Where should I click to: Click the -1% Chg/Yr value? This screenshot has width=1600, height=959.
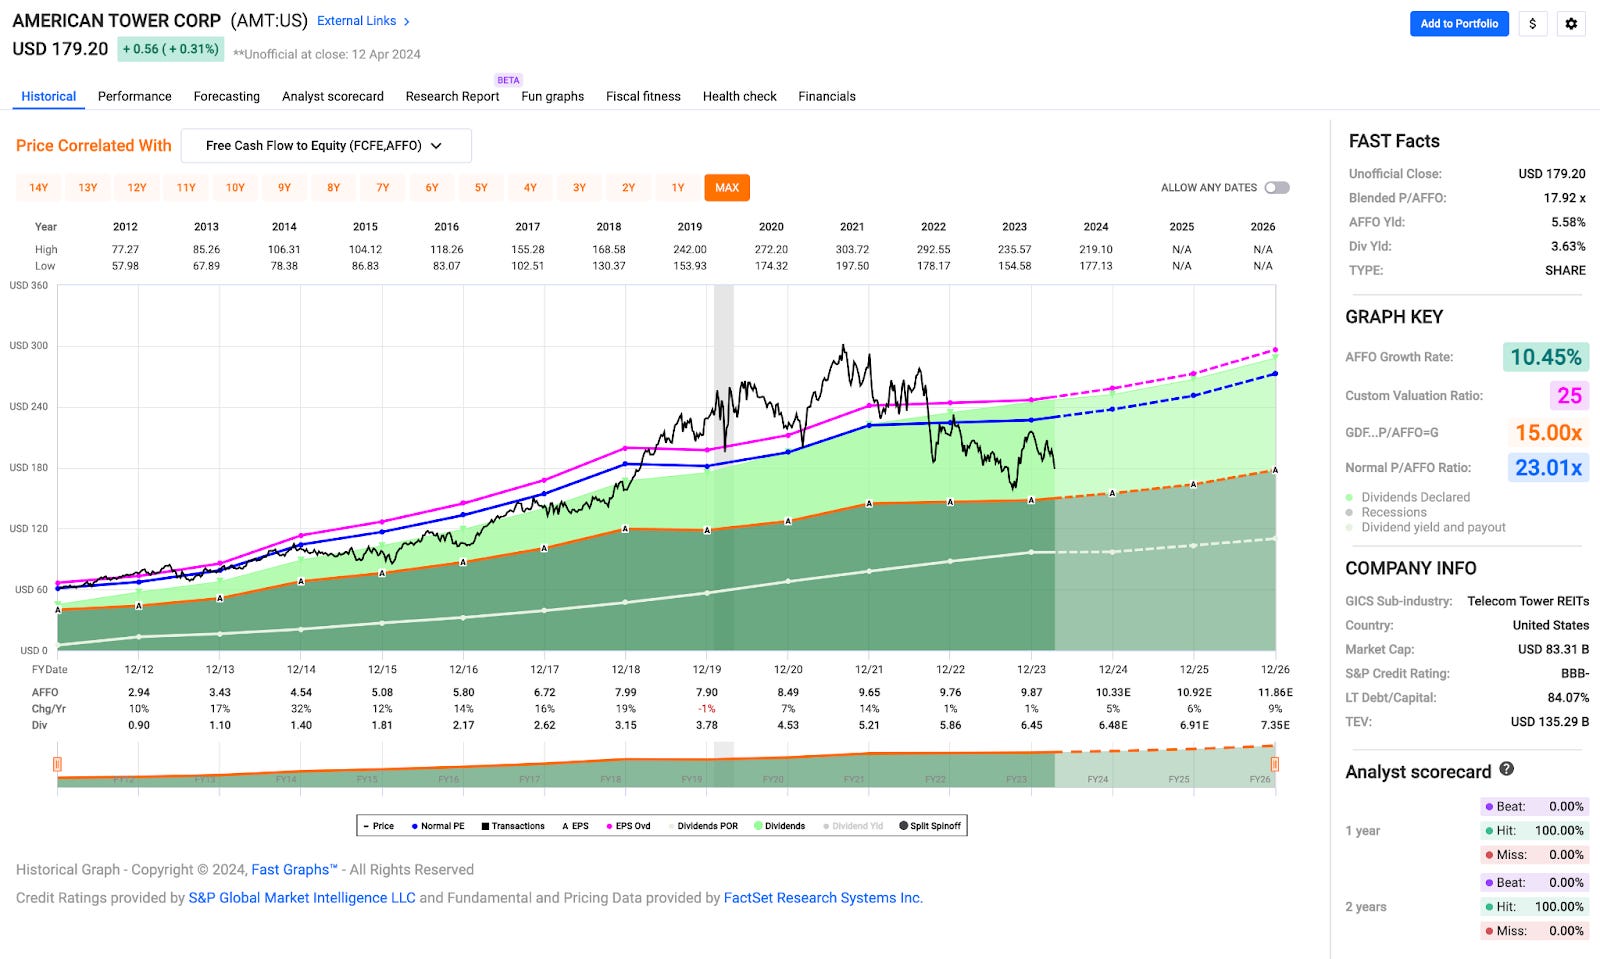(x=707, y=708)
